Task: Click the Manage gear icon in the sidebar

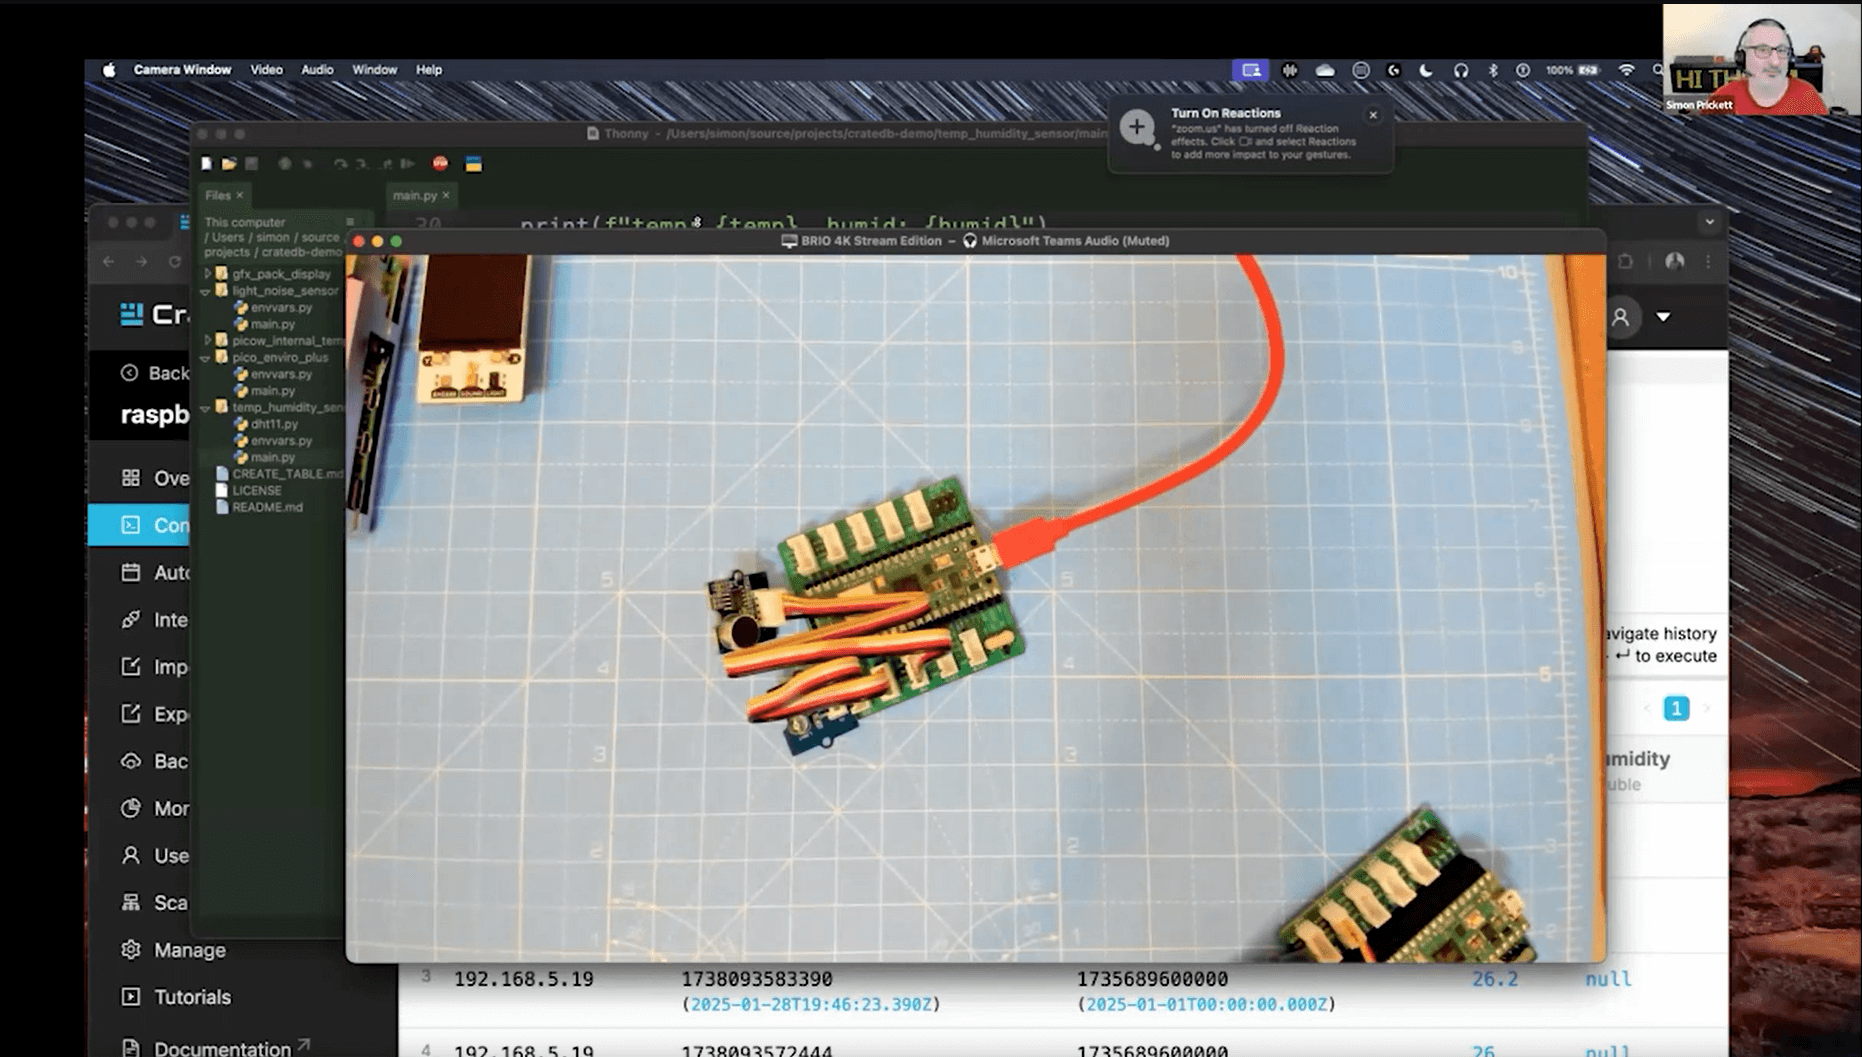Action: (131, 949)
